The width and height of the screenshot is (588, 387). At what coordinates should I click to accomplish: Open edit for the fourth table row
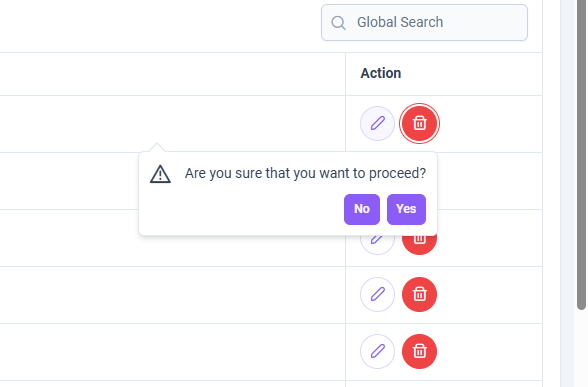pyautogui.click(x=377, y=294)
